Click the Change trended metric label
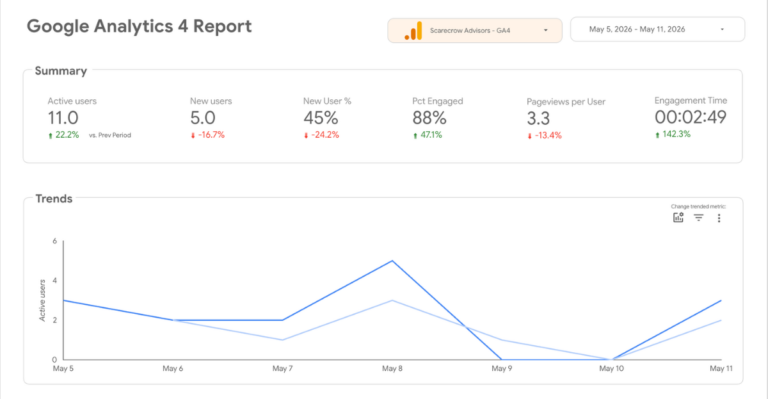 pyautogui.click(x=698, y=207)
